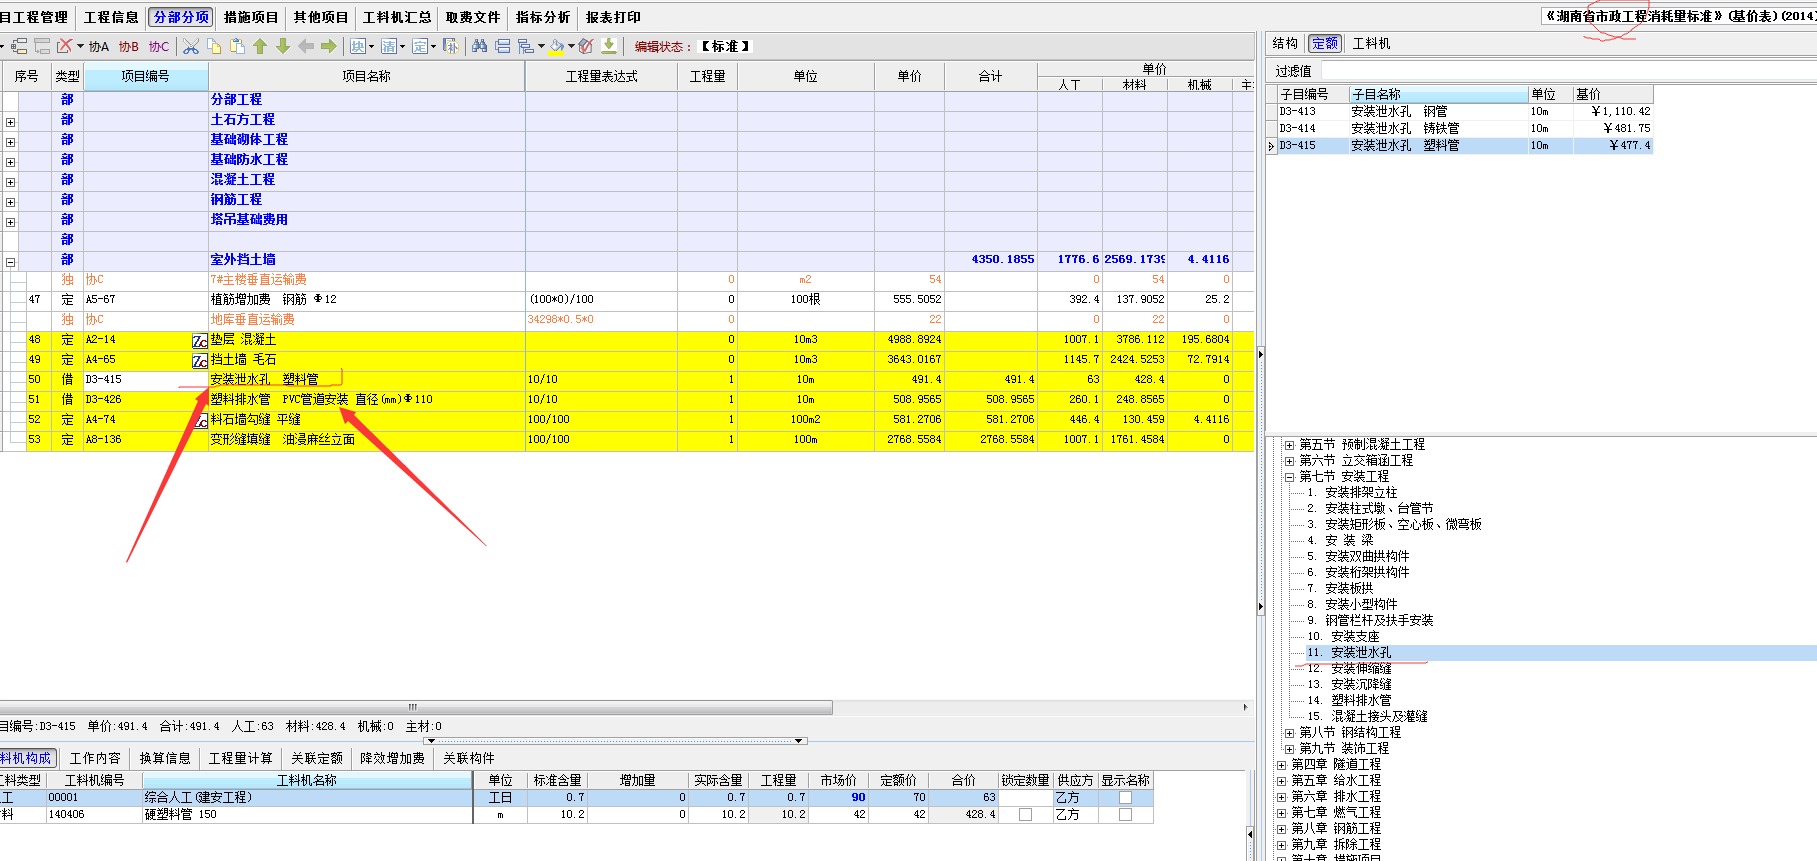Click the row layout icon right of the binoculars
Viewport: 1817px width, 861px height.
point(502,46)
